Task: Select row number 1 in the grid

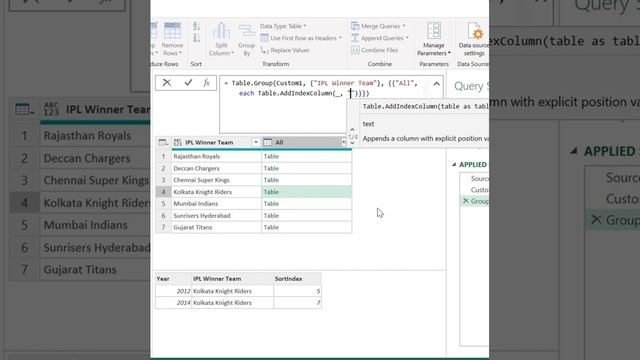Action: (163, 156)
